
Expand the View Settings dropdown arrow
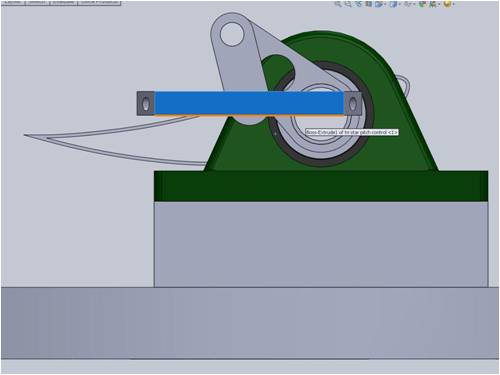pos(454,4)
